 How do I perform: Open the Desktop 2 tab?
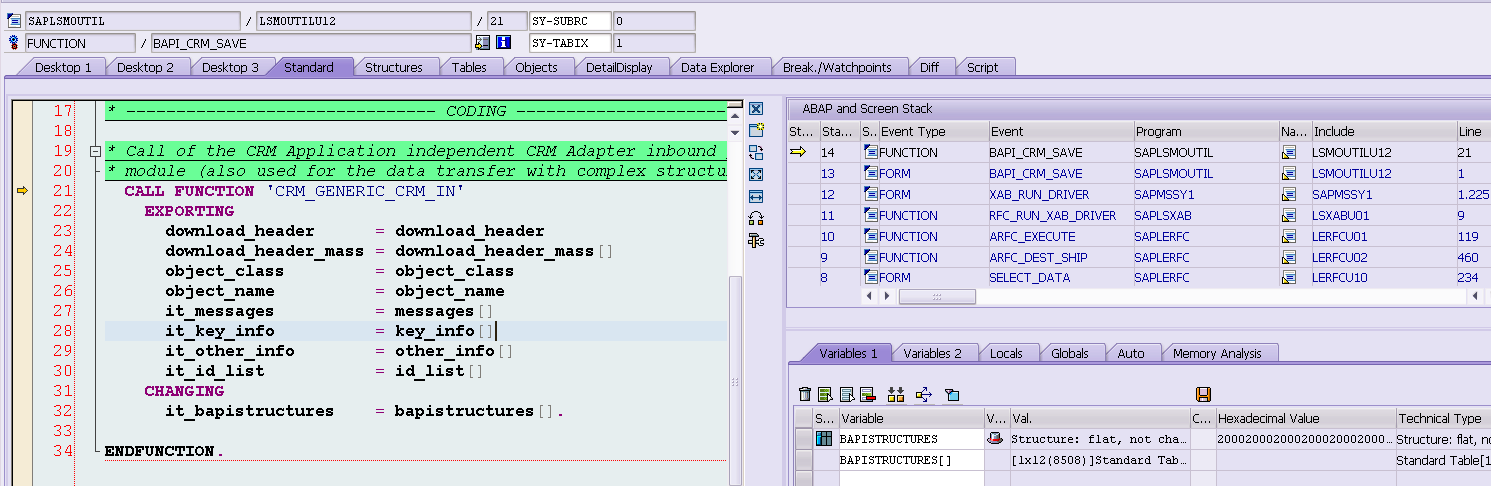(x=146, y=67)
